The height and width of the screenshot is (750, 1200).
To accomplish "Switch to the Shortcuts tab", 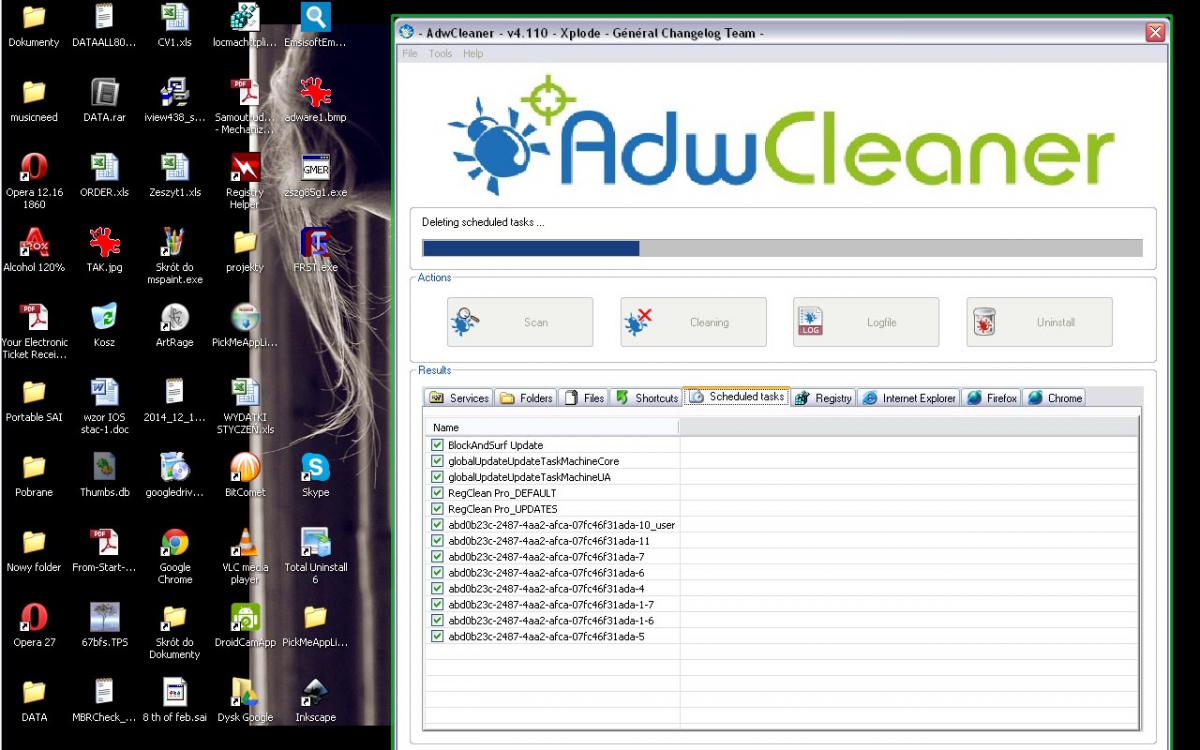I will pos(646,398).
